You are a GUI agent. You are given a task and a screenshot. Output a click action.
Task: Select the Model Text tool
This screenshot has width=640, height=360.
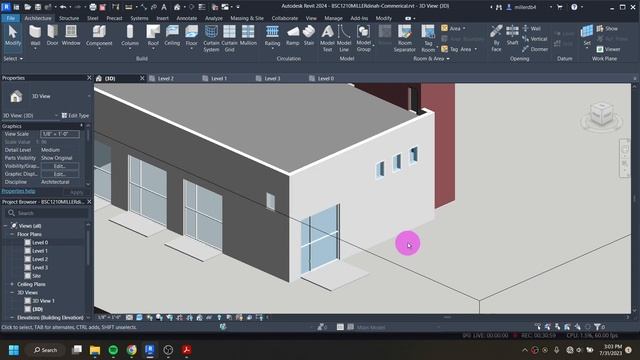pos(327,38)
